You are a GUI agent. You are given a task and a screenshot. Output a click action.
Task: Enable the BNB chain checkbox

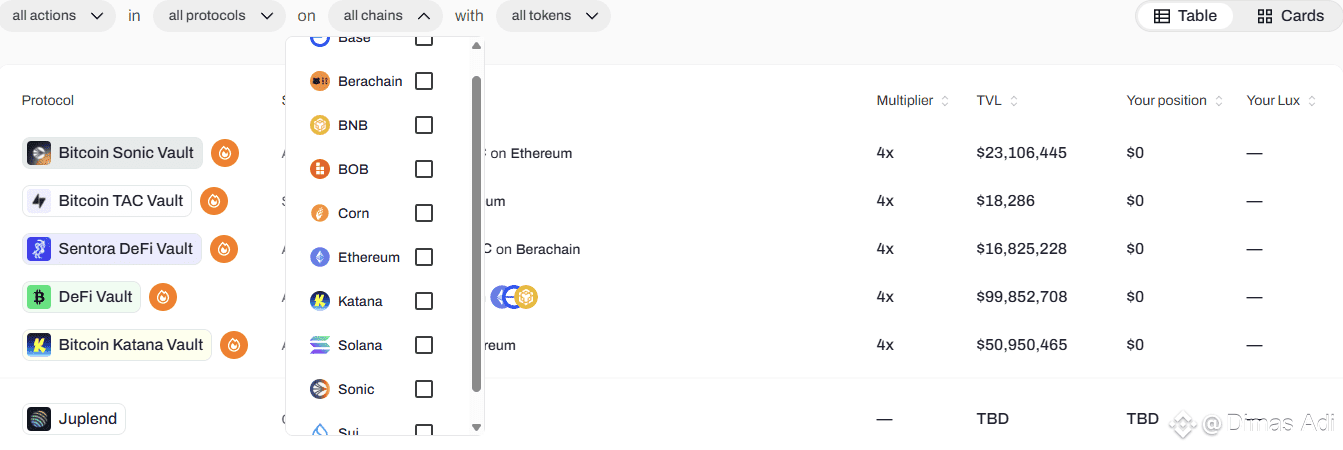(424, 125)
